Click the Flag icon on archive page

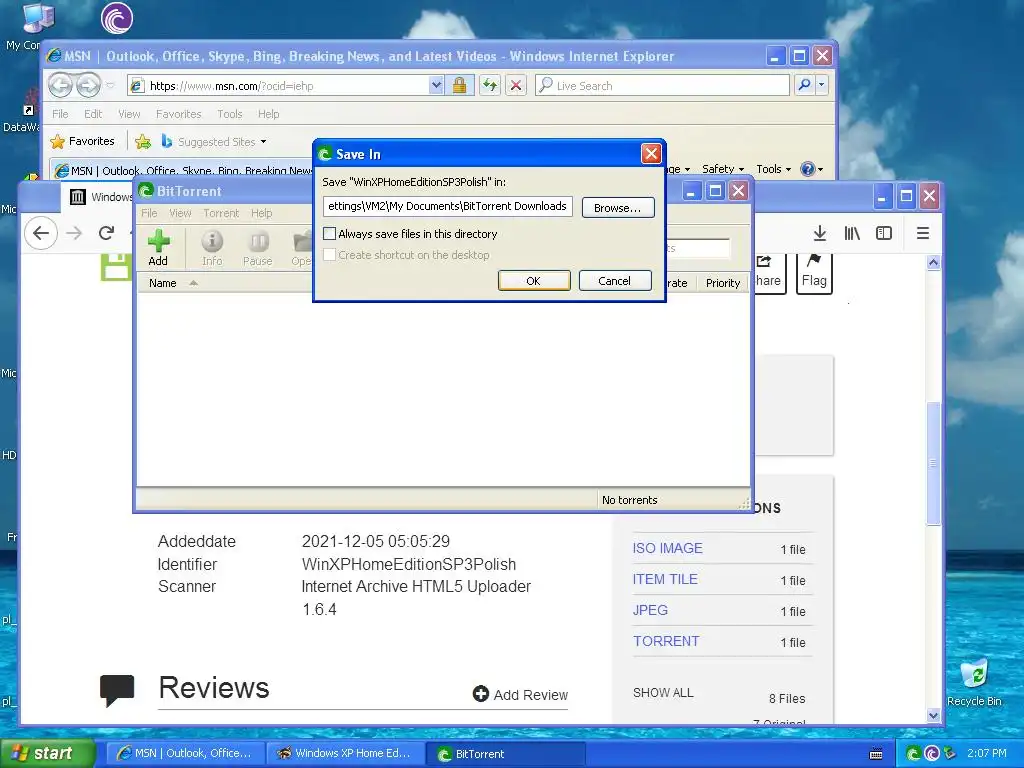814,261
